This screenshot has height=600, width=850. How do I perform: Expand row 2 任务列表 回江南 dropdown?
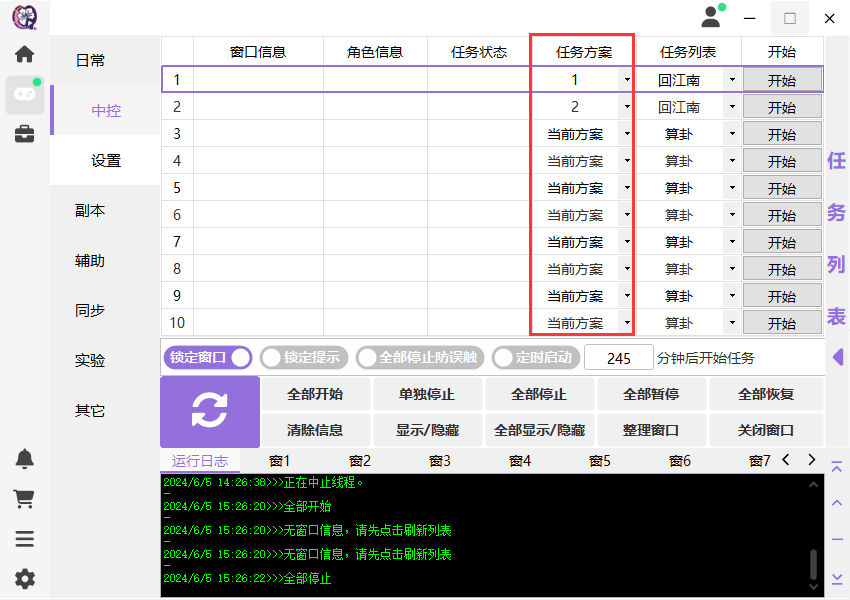(x=732, y=107)
